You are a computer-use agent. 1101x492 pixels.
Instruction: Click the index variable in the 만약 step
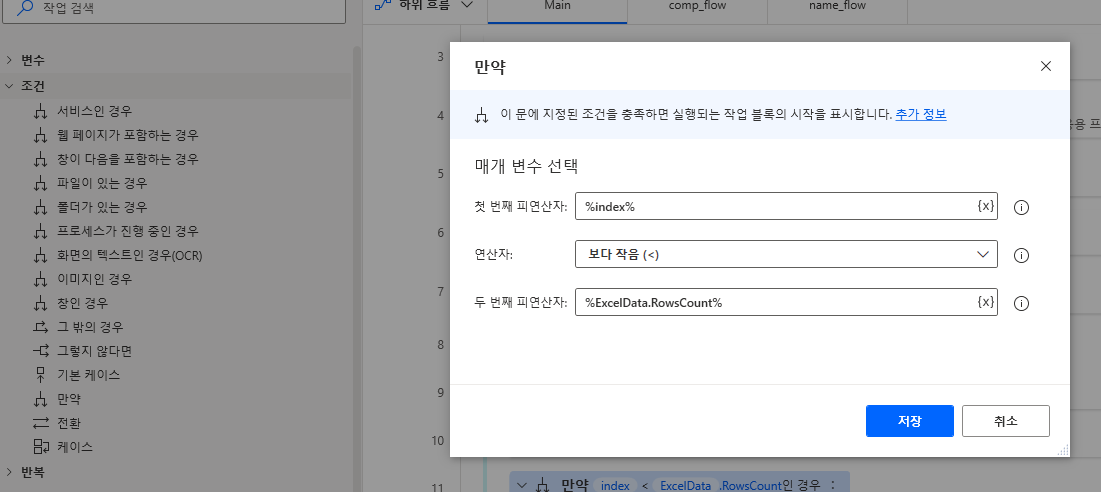[x=614, y=484]
